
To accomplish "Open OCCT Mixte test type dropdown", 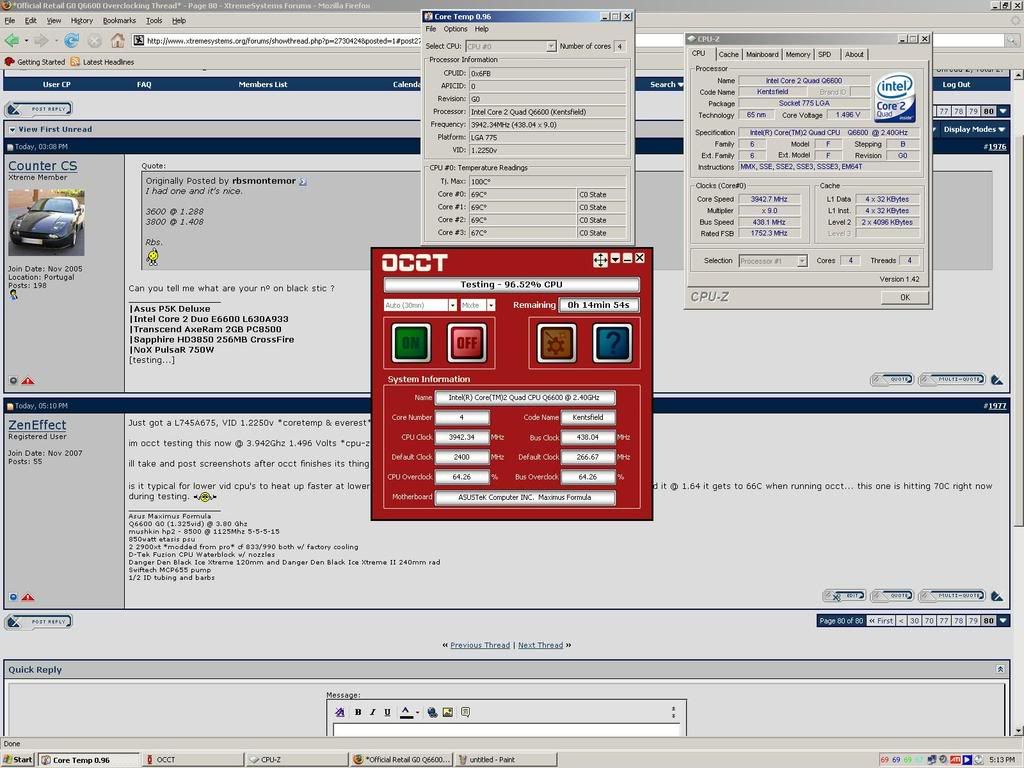I will point(491,305).
